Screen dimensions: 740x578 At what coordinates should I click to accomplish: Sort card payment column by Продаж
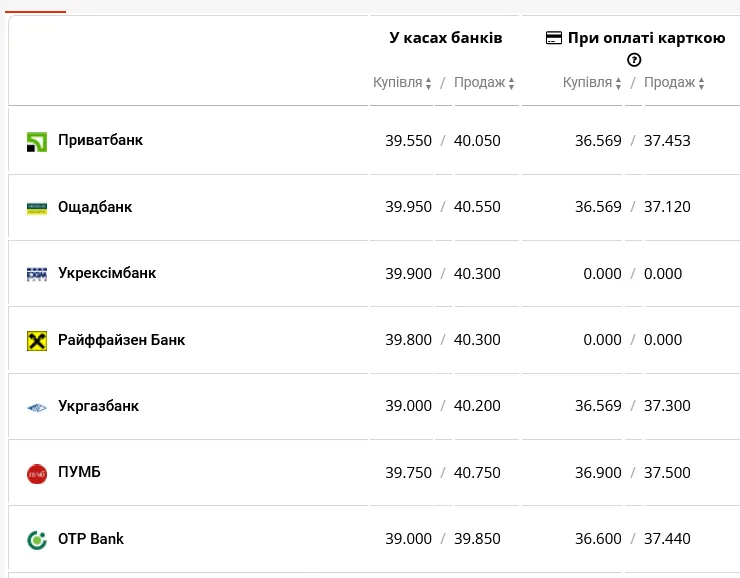point(674,83)
